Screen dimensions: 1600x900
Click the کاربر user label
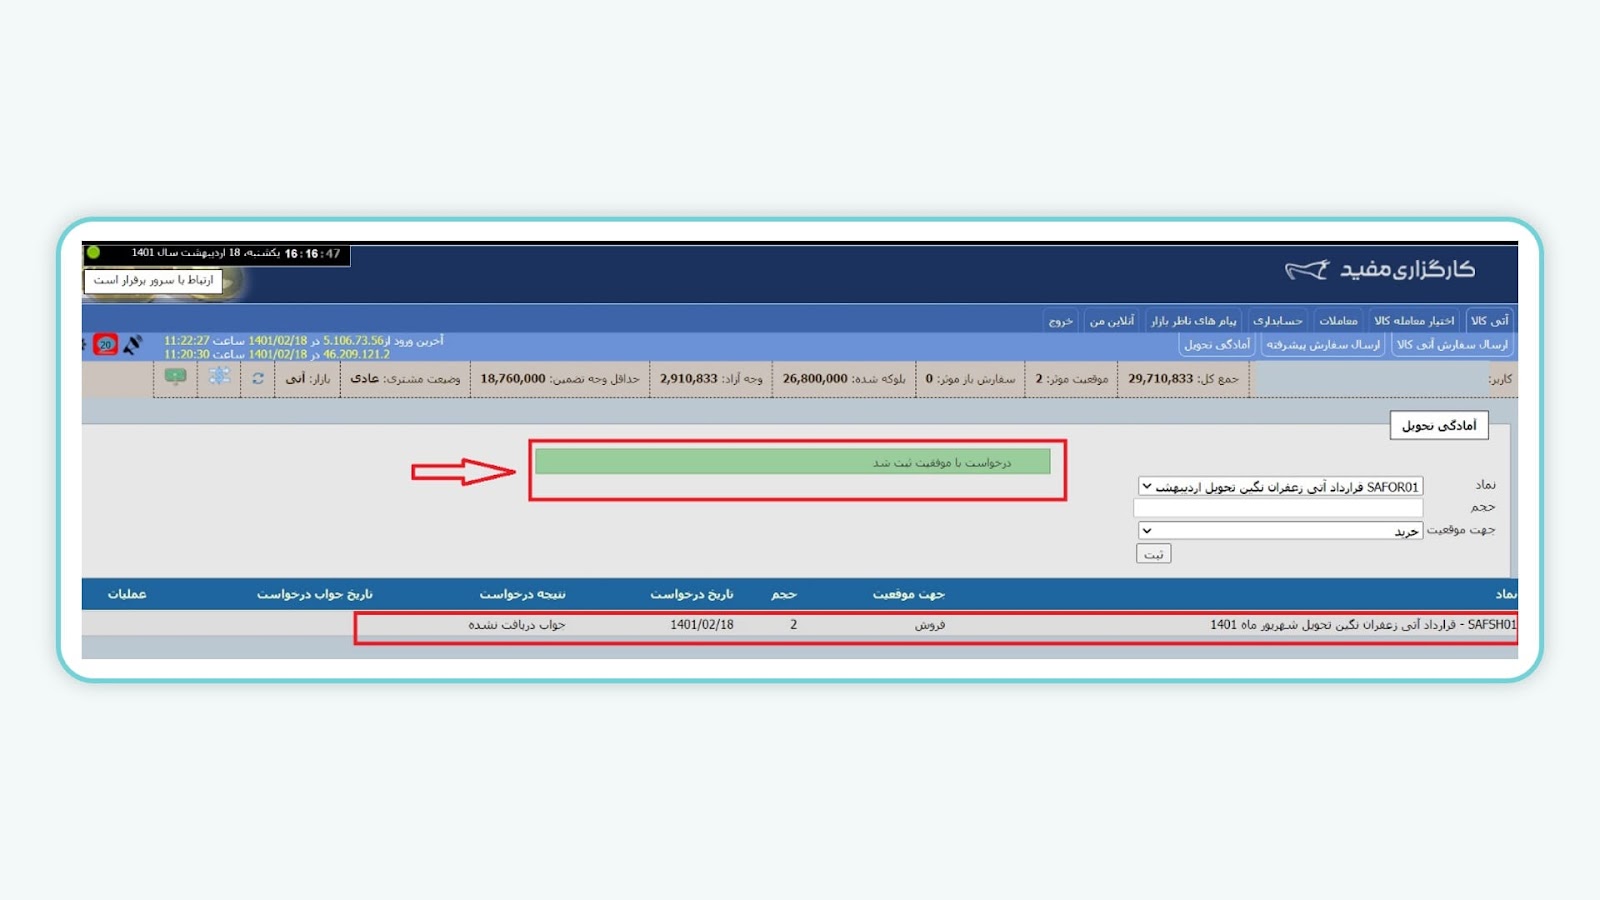pyautogui.click(x=1500, y=379)
